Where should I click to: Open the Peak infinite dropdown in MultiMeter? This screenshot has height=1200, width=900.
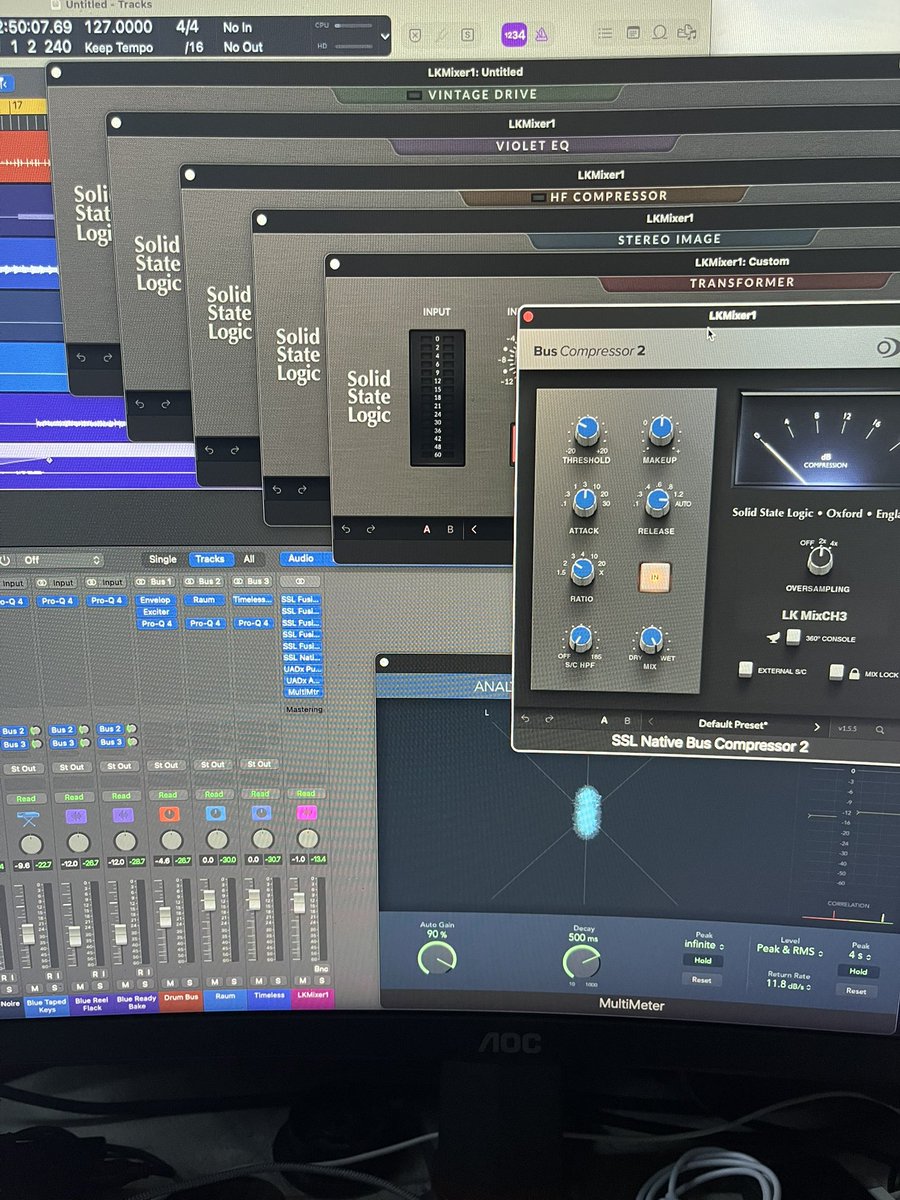pyautogui.click(x=703, y=944)
